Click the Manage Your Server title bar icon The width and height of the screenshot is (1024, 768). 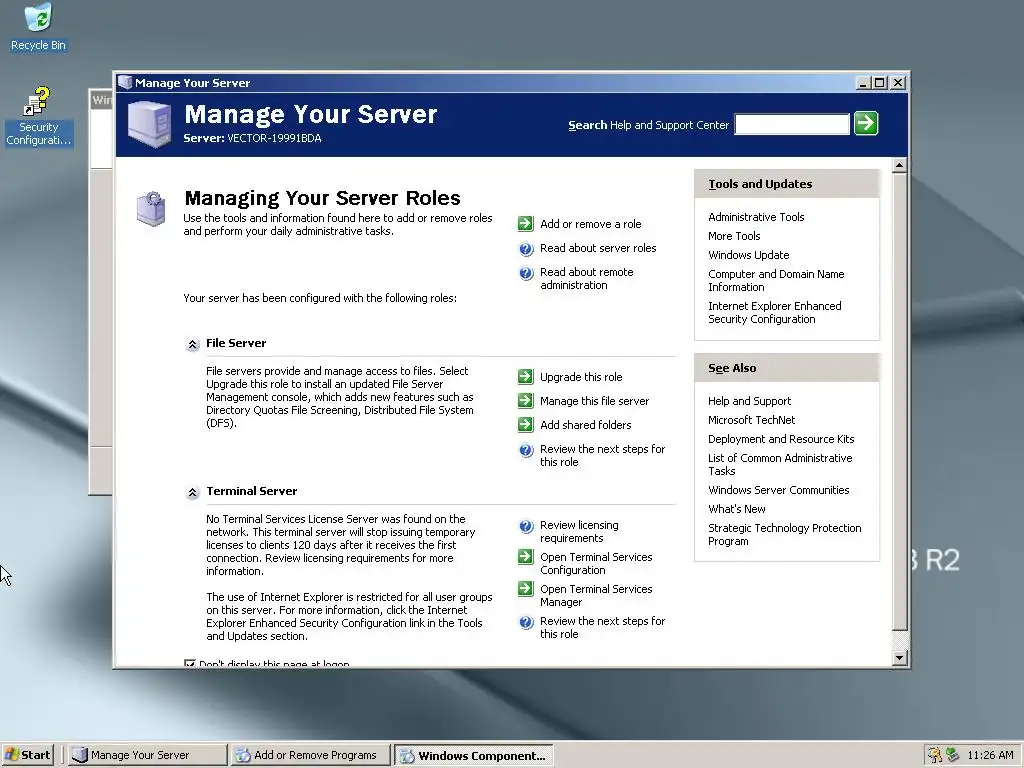tap(125, 83)
